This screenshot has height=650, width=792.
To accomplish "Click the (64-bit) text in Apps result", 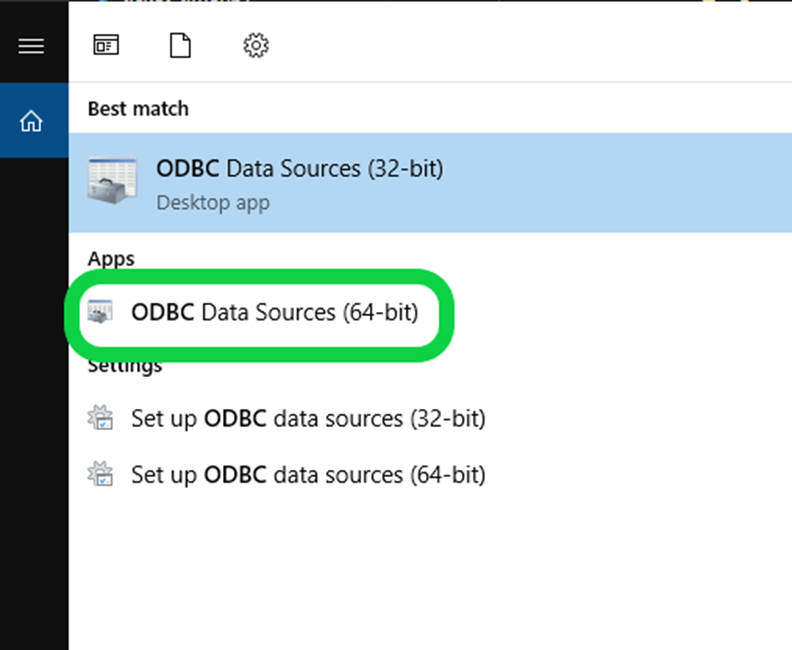I will (x=381, y=313).
